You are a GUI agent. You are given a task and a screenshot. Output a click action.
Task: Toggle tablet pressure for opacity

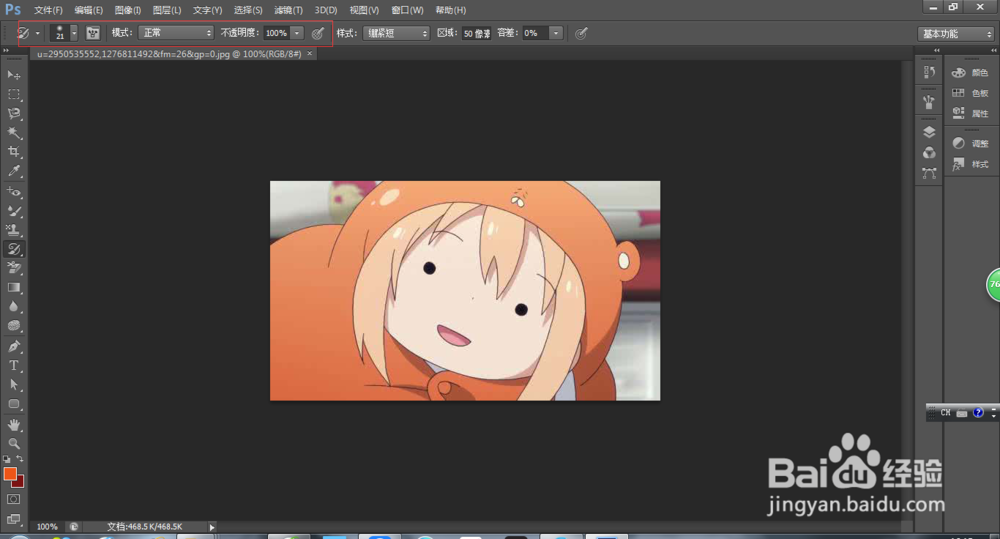318,33
